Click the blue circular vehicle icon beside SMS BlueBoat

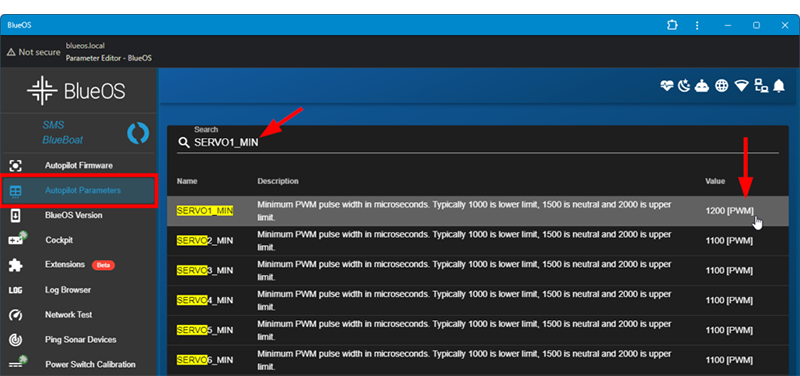pos(138,133)
